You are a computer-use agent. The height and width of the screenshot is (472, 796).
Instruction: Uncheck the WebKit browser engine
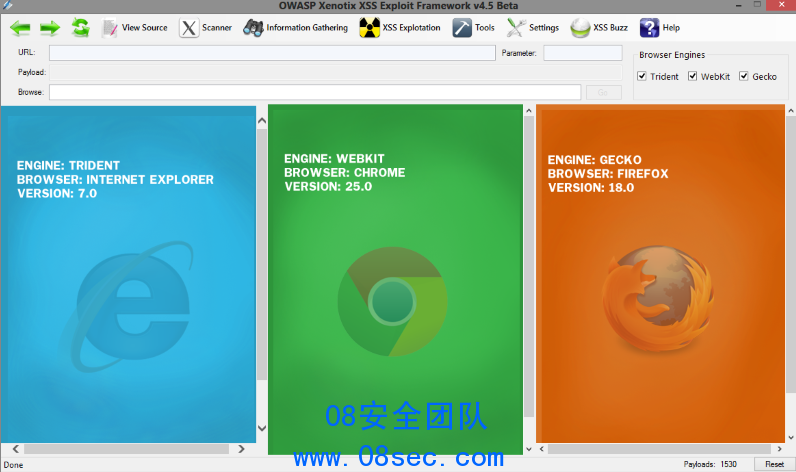692,76
